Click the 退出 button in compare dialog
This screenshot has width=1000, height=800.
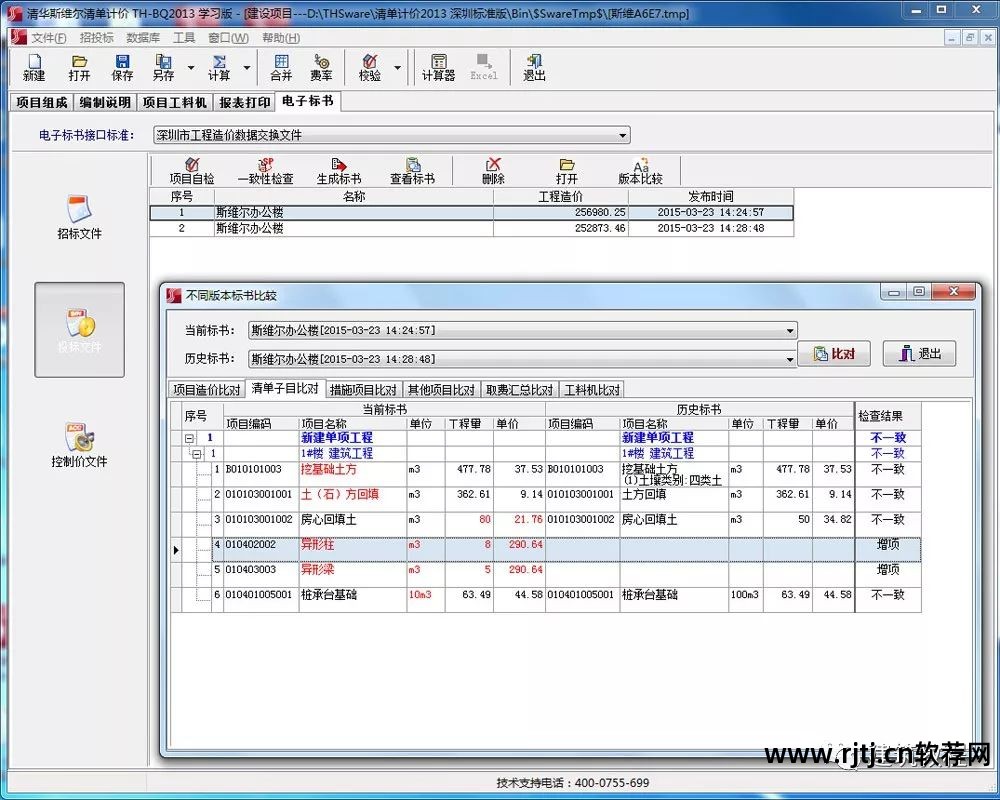919,354
